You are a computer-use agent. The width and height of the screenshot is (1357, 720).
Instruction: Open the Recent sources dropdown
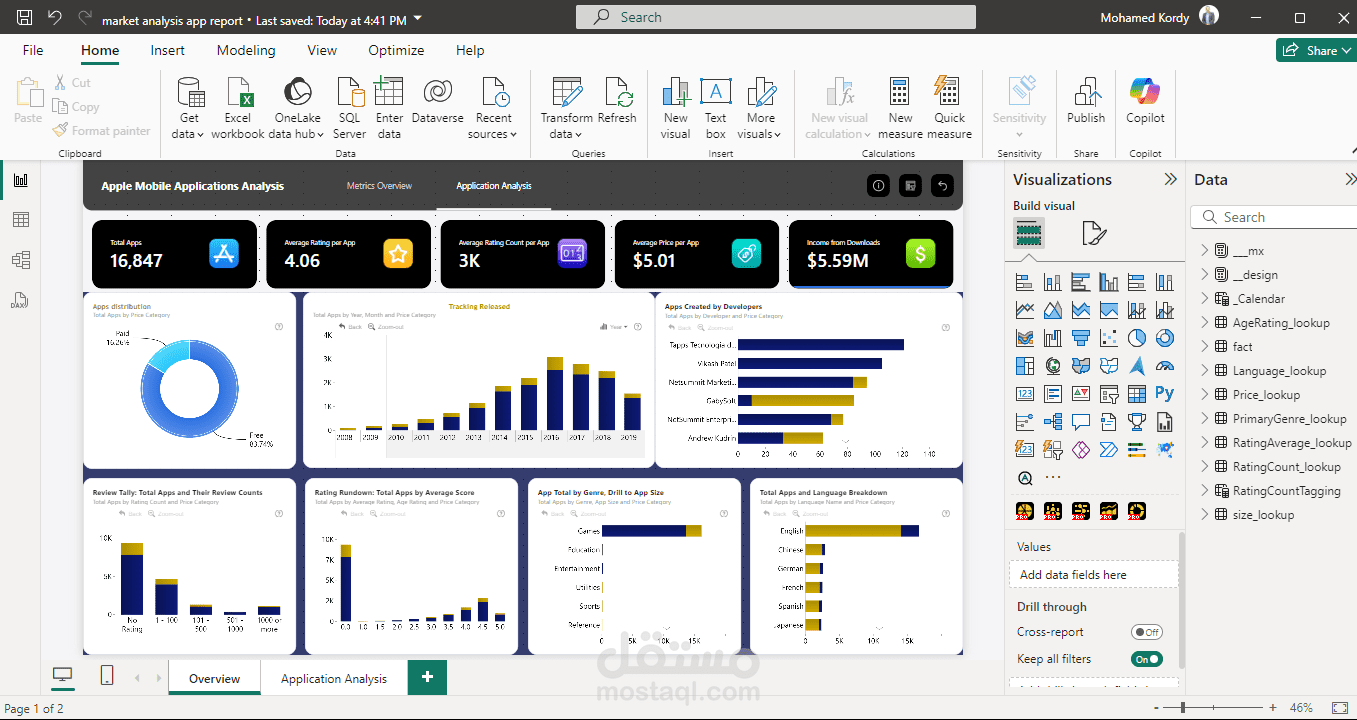pyautogui.click(x=493, y=108)
